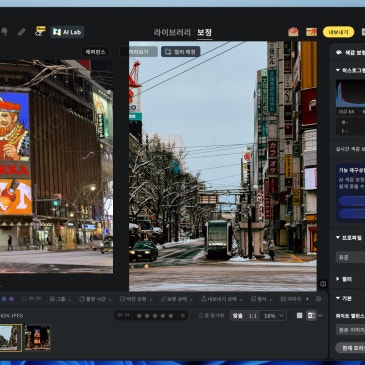The height and width of the screenshot is (365, 365).
Task: Open the 16% zoom level dropdown
Action: 273,315
